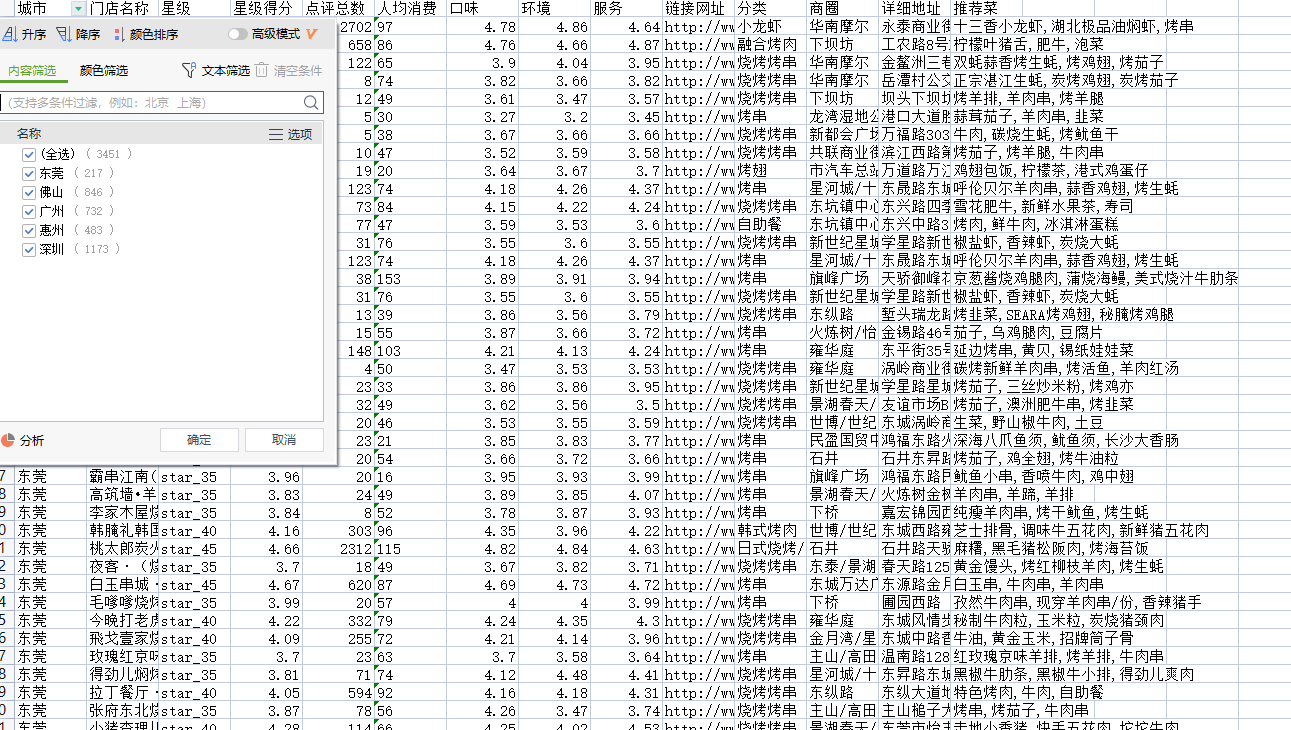This screenshot has height=730, width=1291.
Task: Select the 门店名称 column header
Action: pyautogui.click(x=122, y=9)
